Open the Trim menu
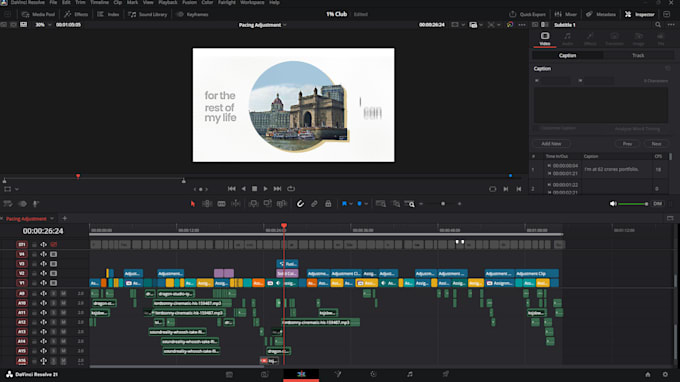Screen dimensions: 680x382 pyautogui.click(x=80, y=3)
